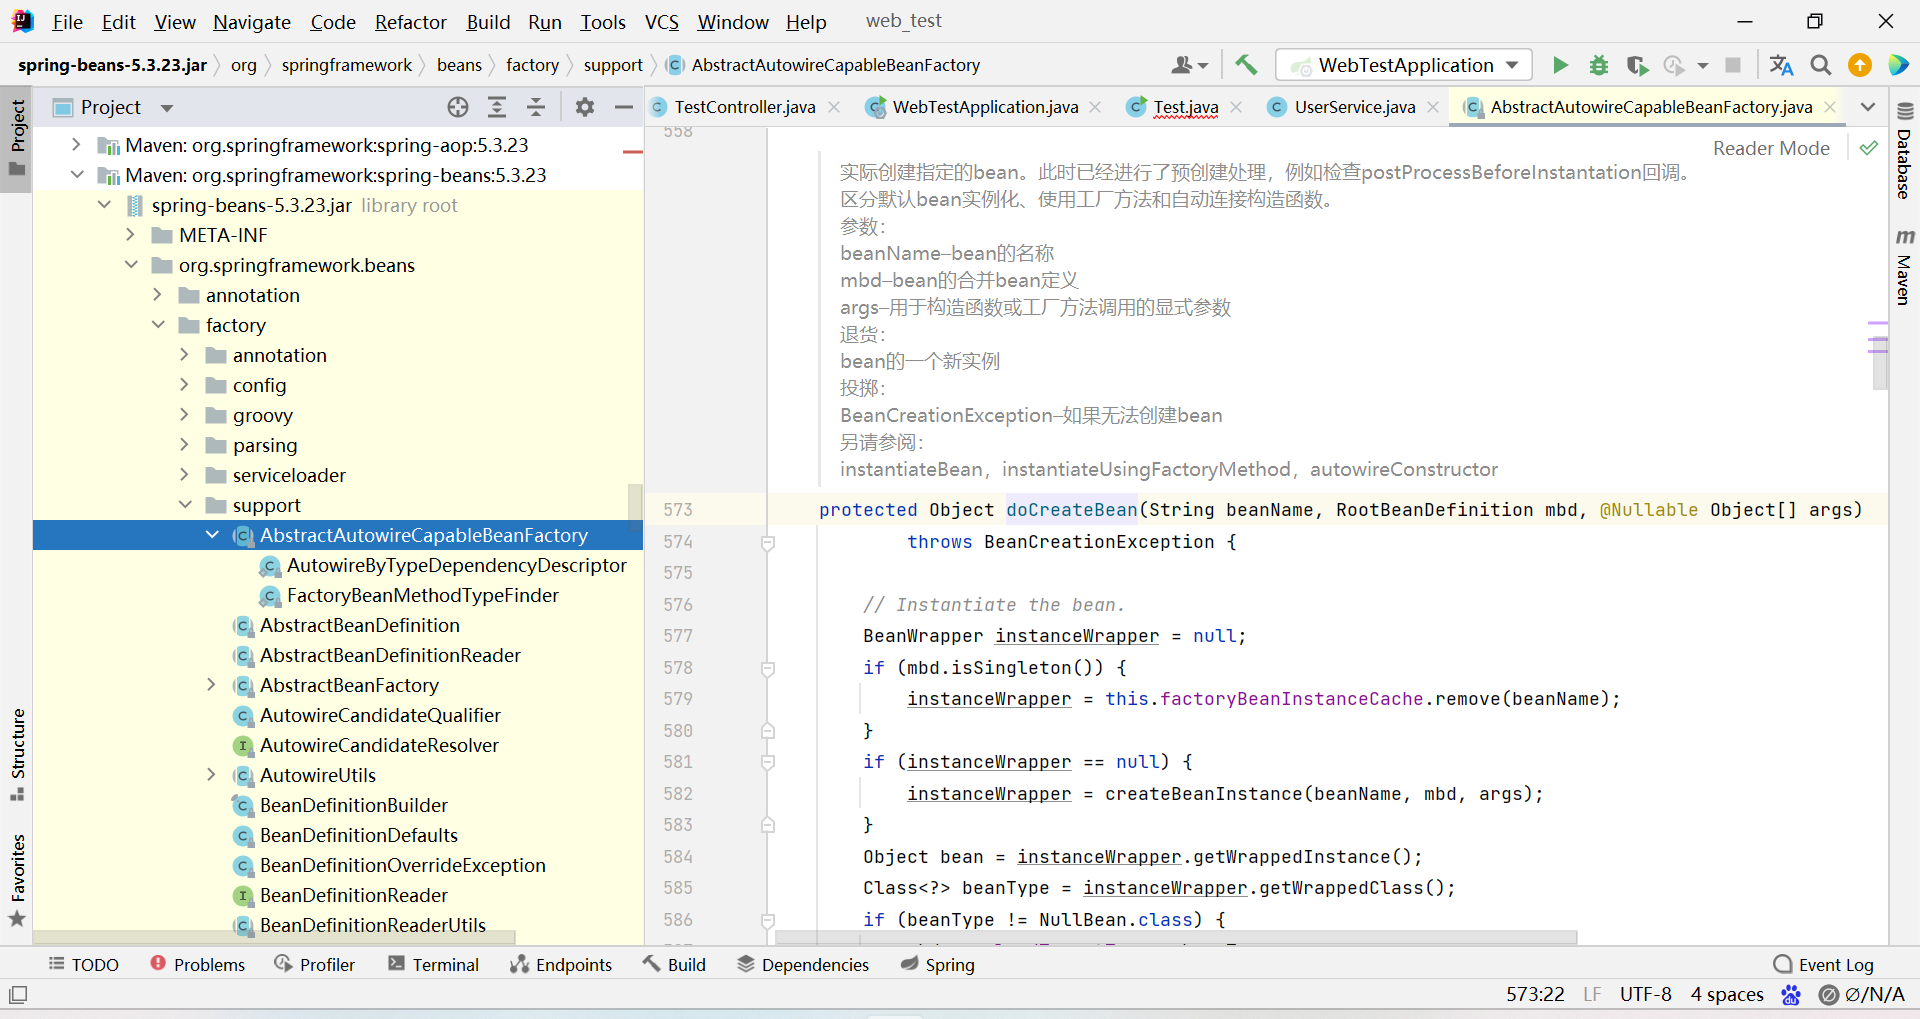Screen dimensions: 1920x1019
Task: Expand the groovy package folder
Action: (184, 415)
